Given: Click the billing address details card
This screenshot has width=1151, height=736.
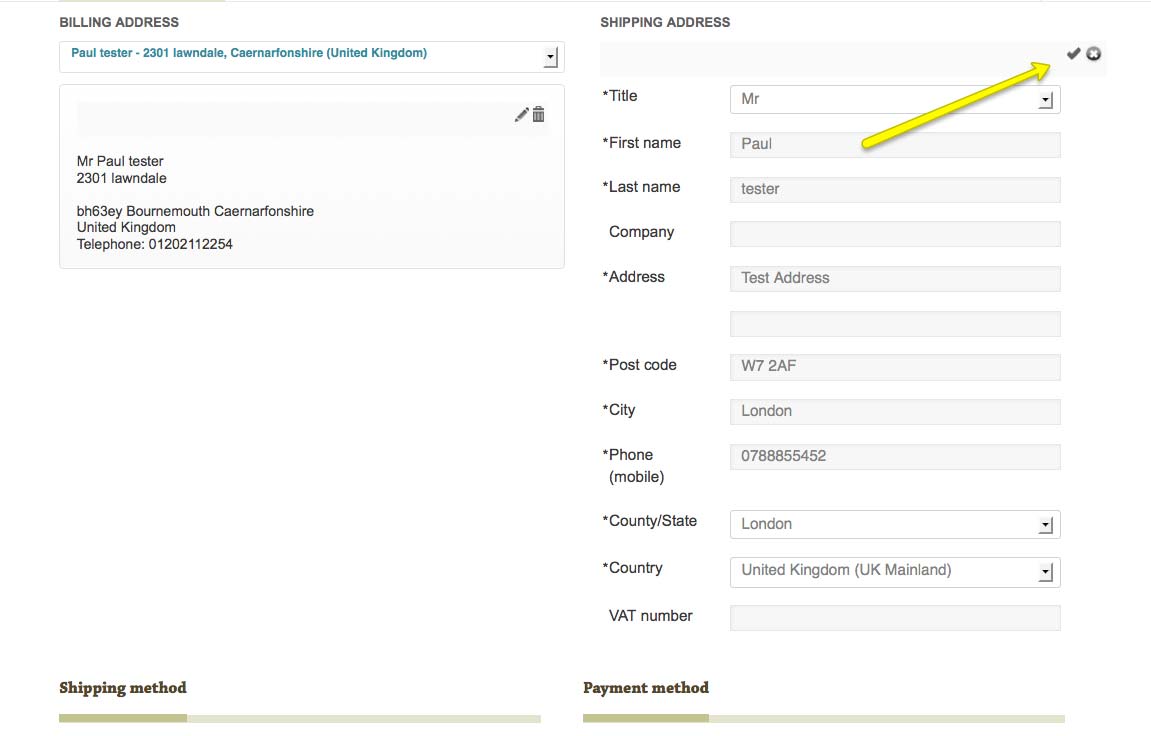Looking at the screenshot, I should pyautogui.click(x=311, y=202).
